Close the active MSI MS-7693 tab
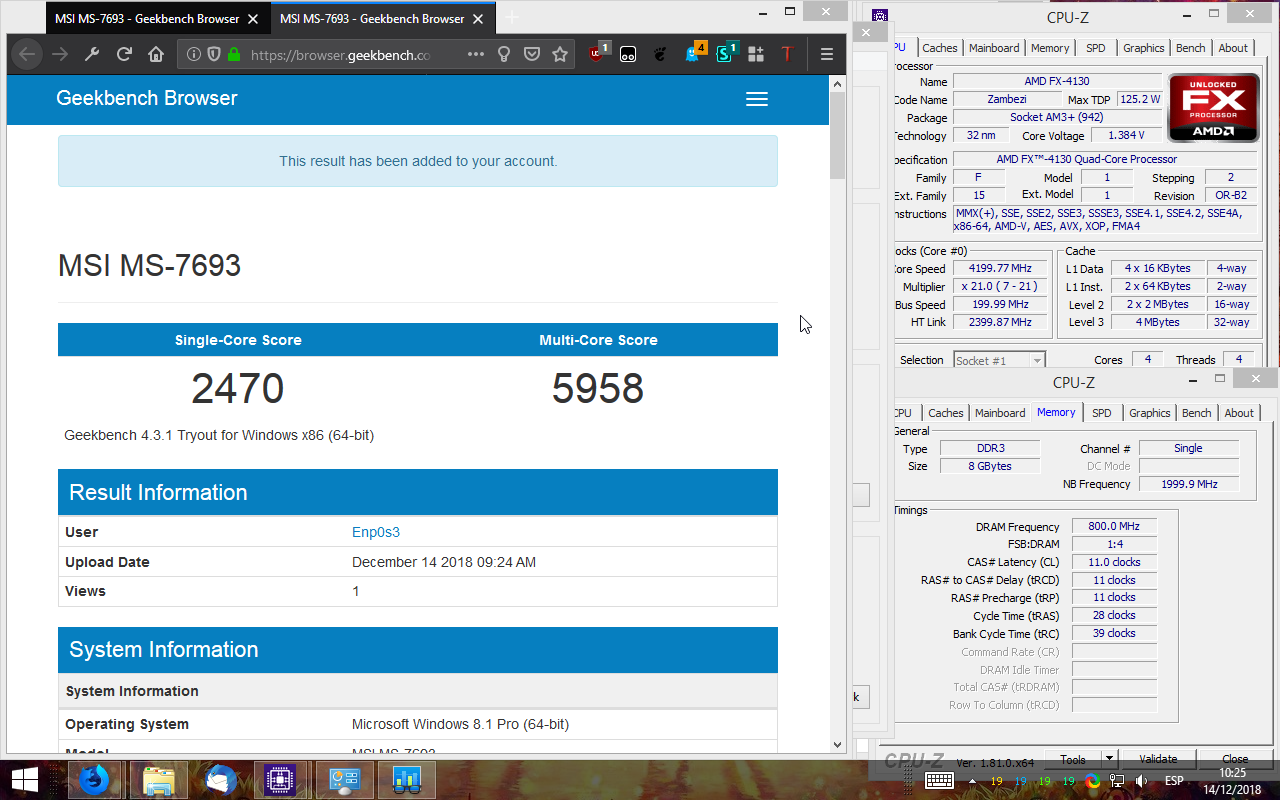 [x=478, y=18]
